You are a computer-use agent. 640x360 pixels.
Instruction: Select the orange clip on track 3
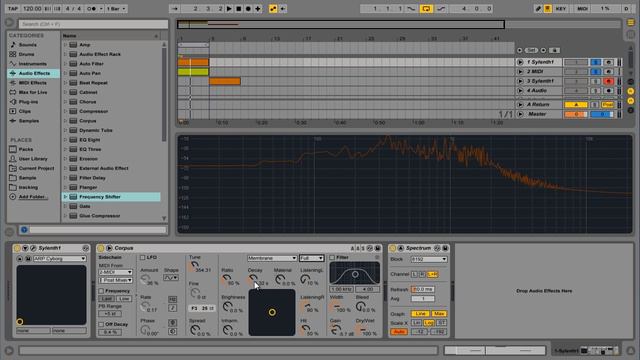coord(225,81)
